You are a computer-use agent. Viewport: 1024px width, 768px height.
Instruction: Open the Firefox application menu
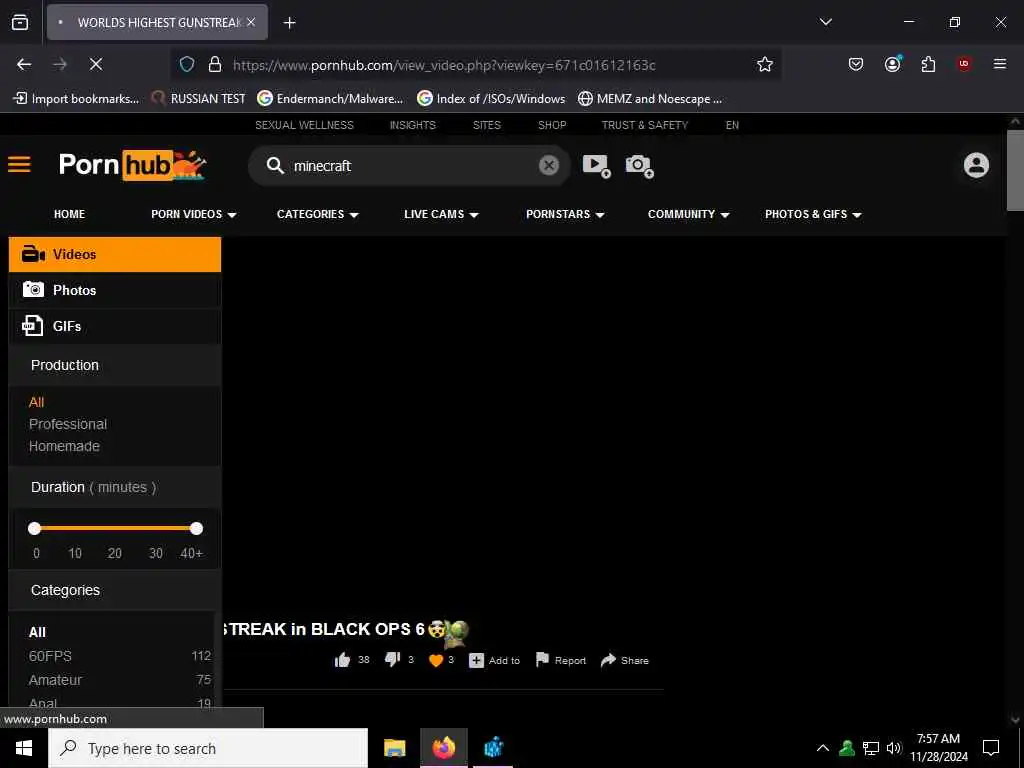coord(1000,63)
